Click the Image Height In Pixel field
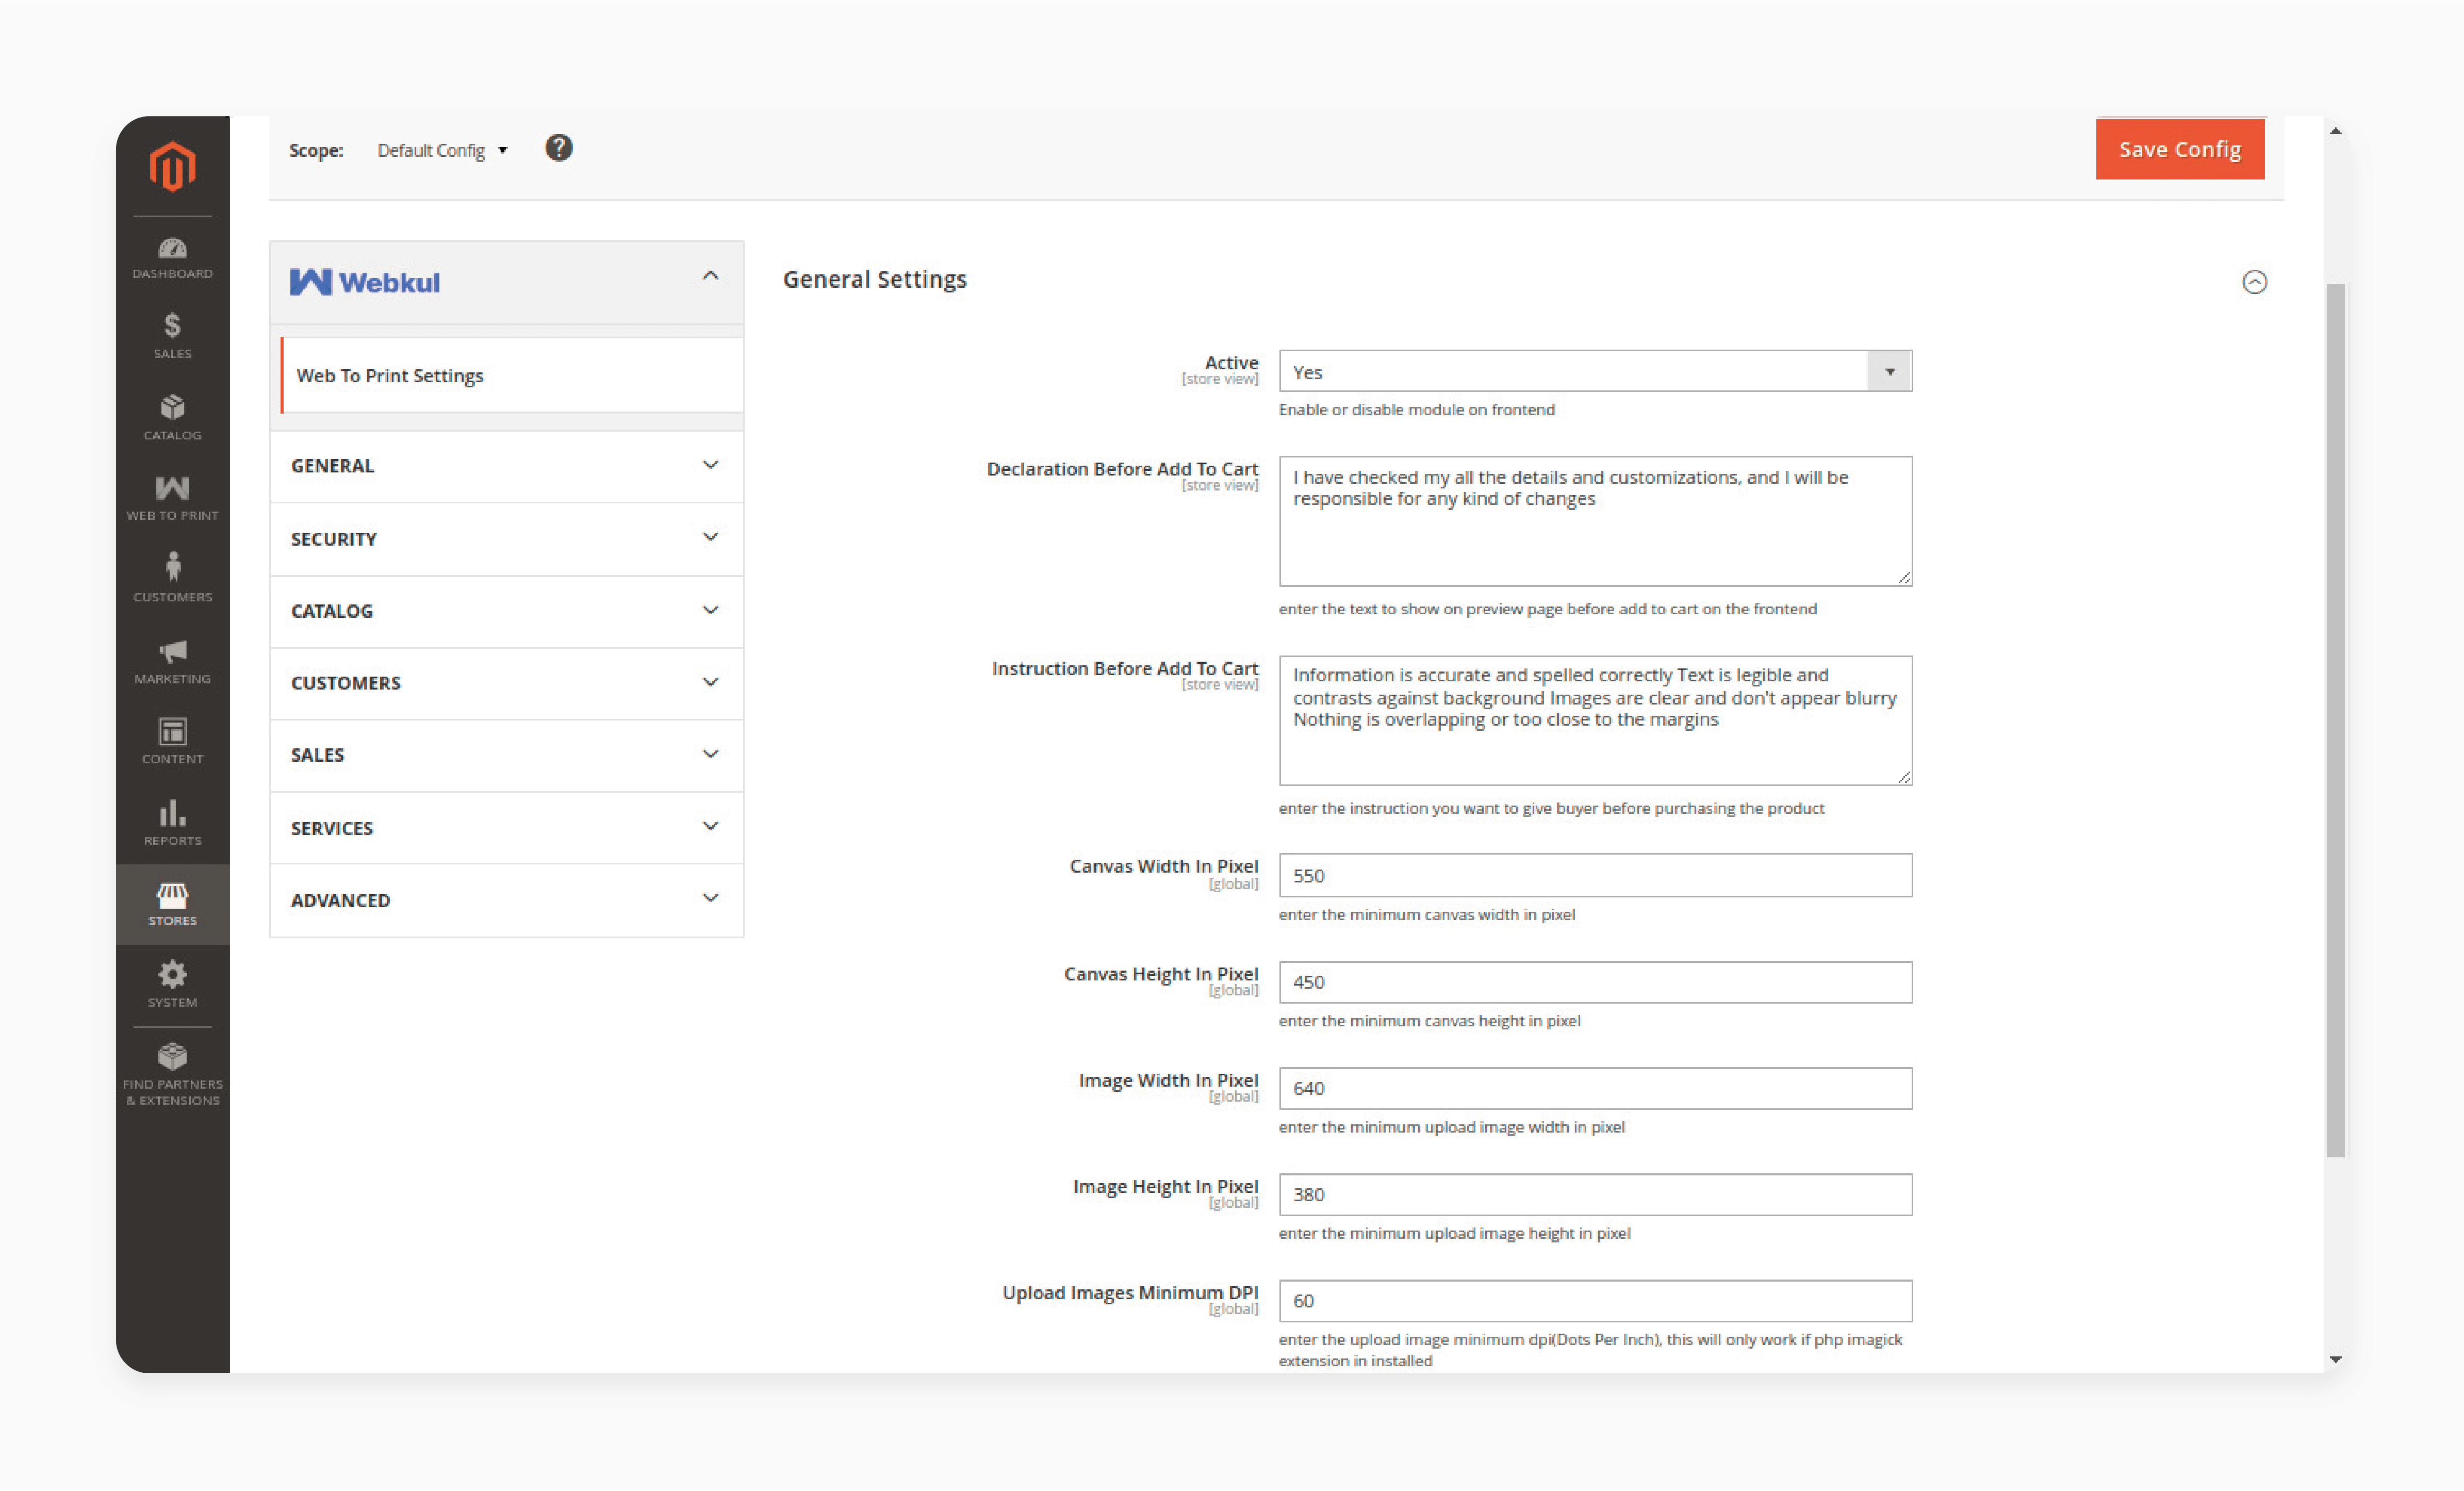Viewport: 2464px width, 1491px height. coord(1595,1194)
